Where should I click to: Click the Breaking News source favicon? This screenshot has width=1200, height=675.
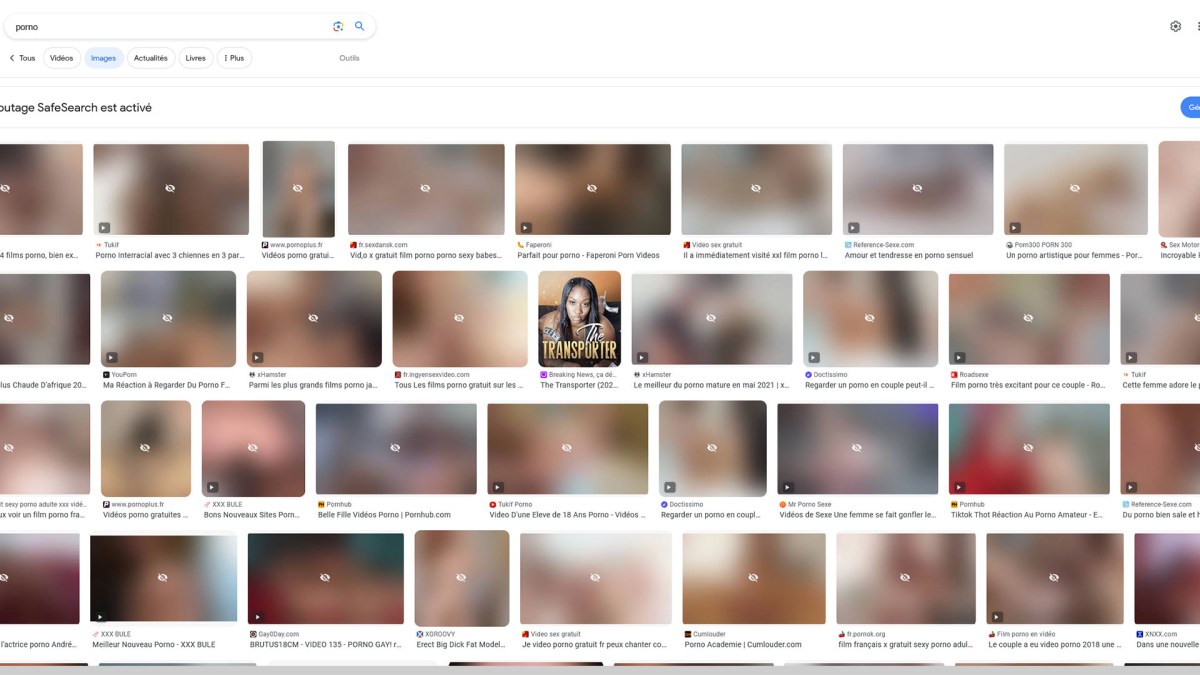coord(543,375)
